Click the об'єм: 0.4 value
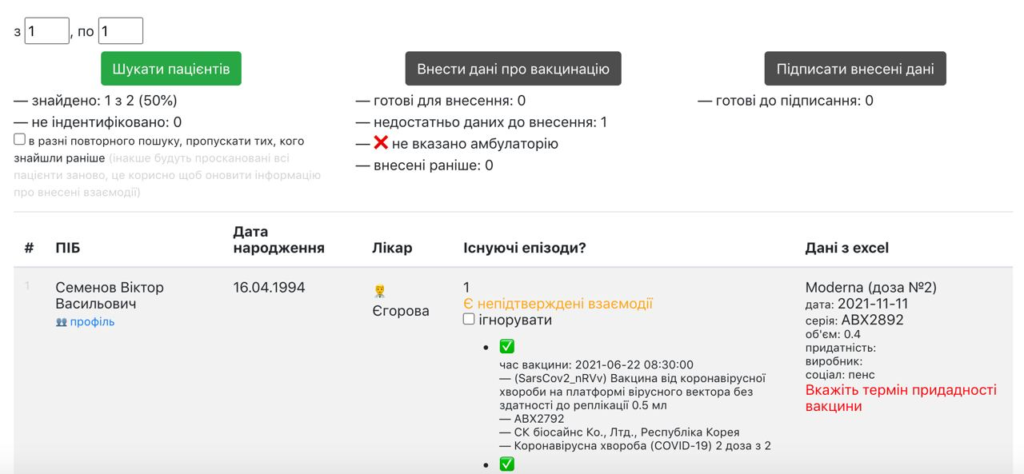 coord(833,334)
